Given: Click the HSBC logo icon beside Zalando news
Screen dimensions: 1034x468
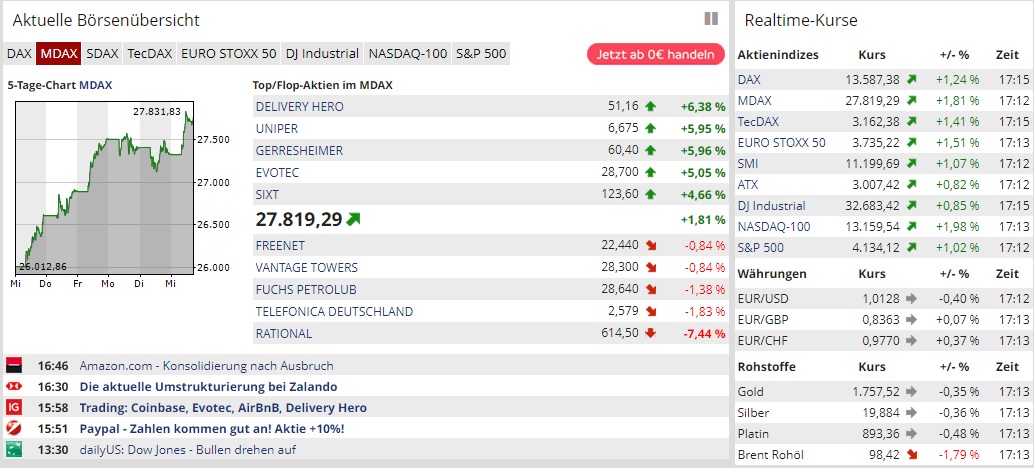Looking at the screenshot, I should [x=14, y=387].
